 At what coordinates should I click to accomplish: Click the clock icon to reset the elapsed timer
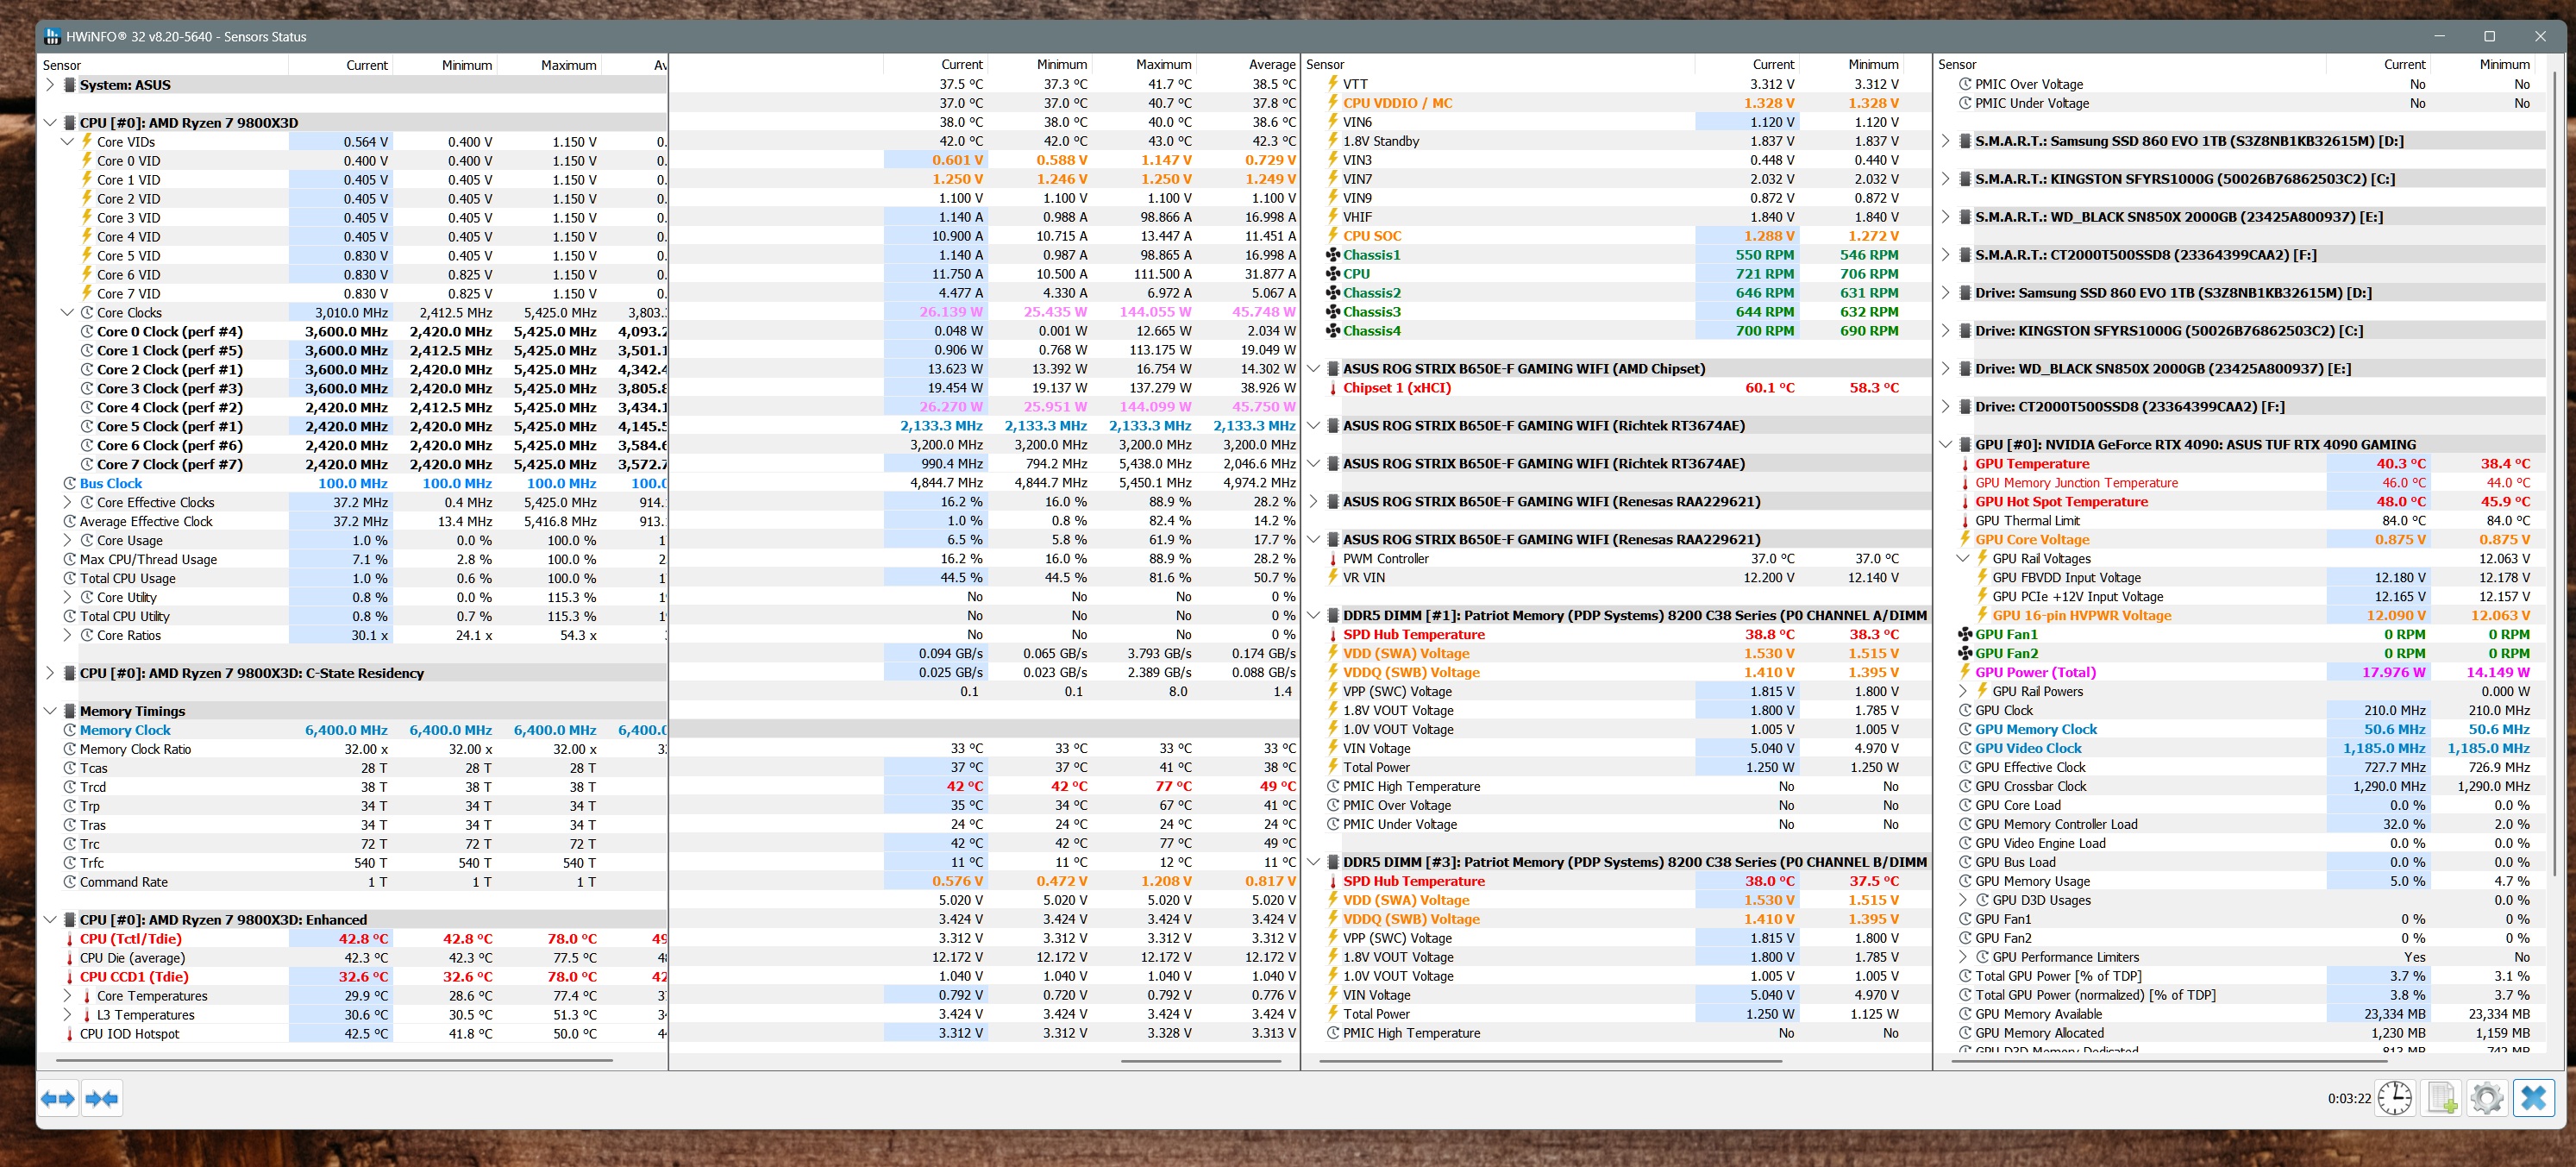[x=2394, y=1098]
